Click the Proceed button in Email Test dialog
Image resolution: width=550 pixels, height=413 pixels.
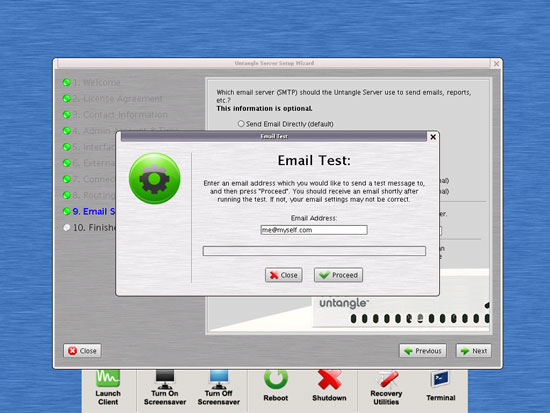(338, 275)
